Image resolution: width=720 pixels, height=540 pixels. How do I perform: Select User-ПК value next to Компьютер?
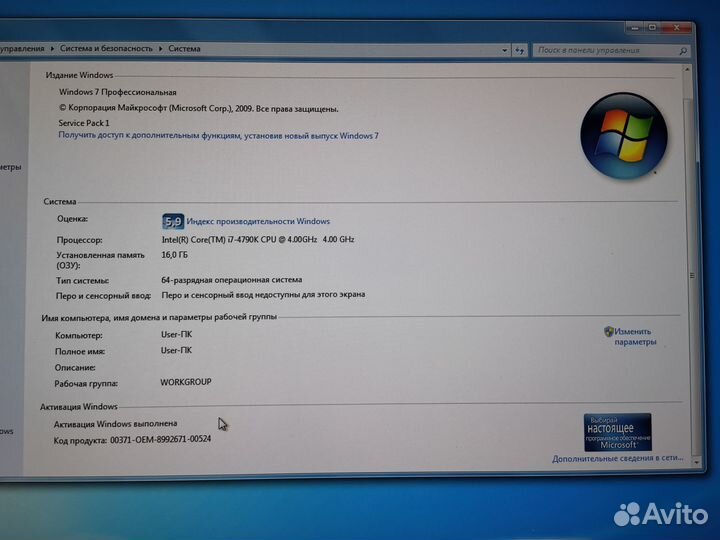pyautogui.click(x=176, y=334)
